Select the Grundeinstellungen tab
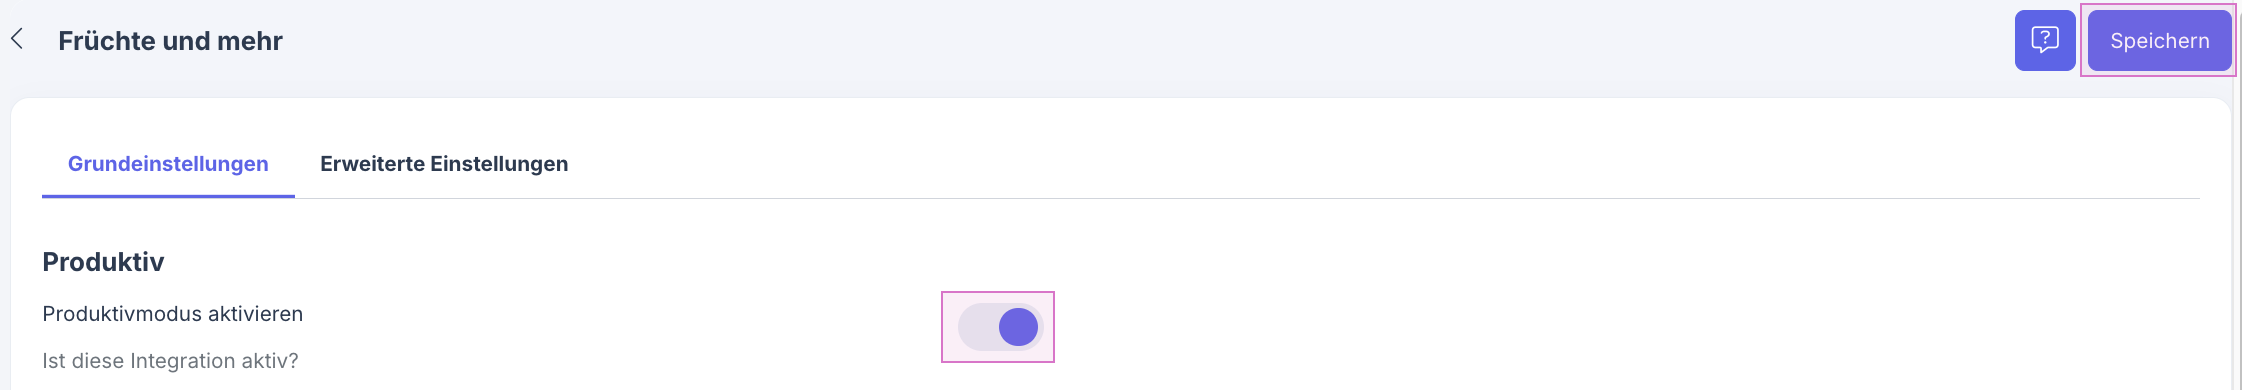This screenshot has width=2242, height=390. click(168, 164)
